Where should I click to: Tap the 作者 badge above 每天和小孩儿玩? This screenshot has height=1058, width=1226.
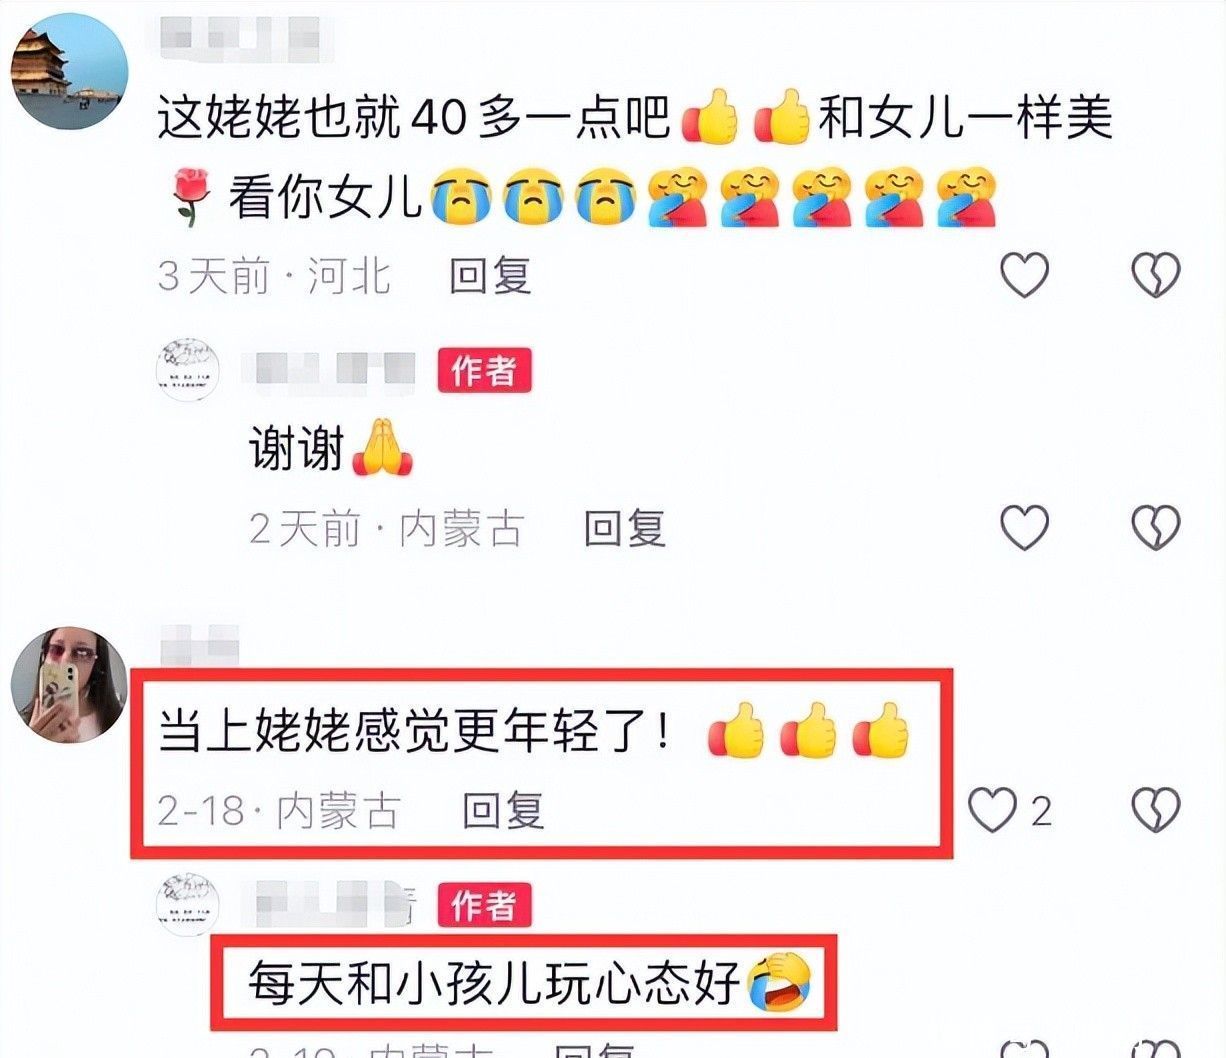(484, 905)
